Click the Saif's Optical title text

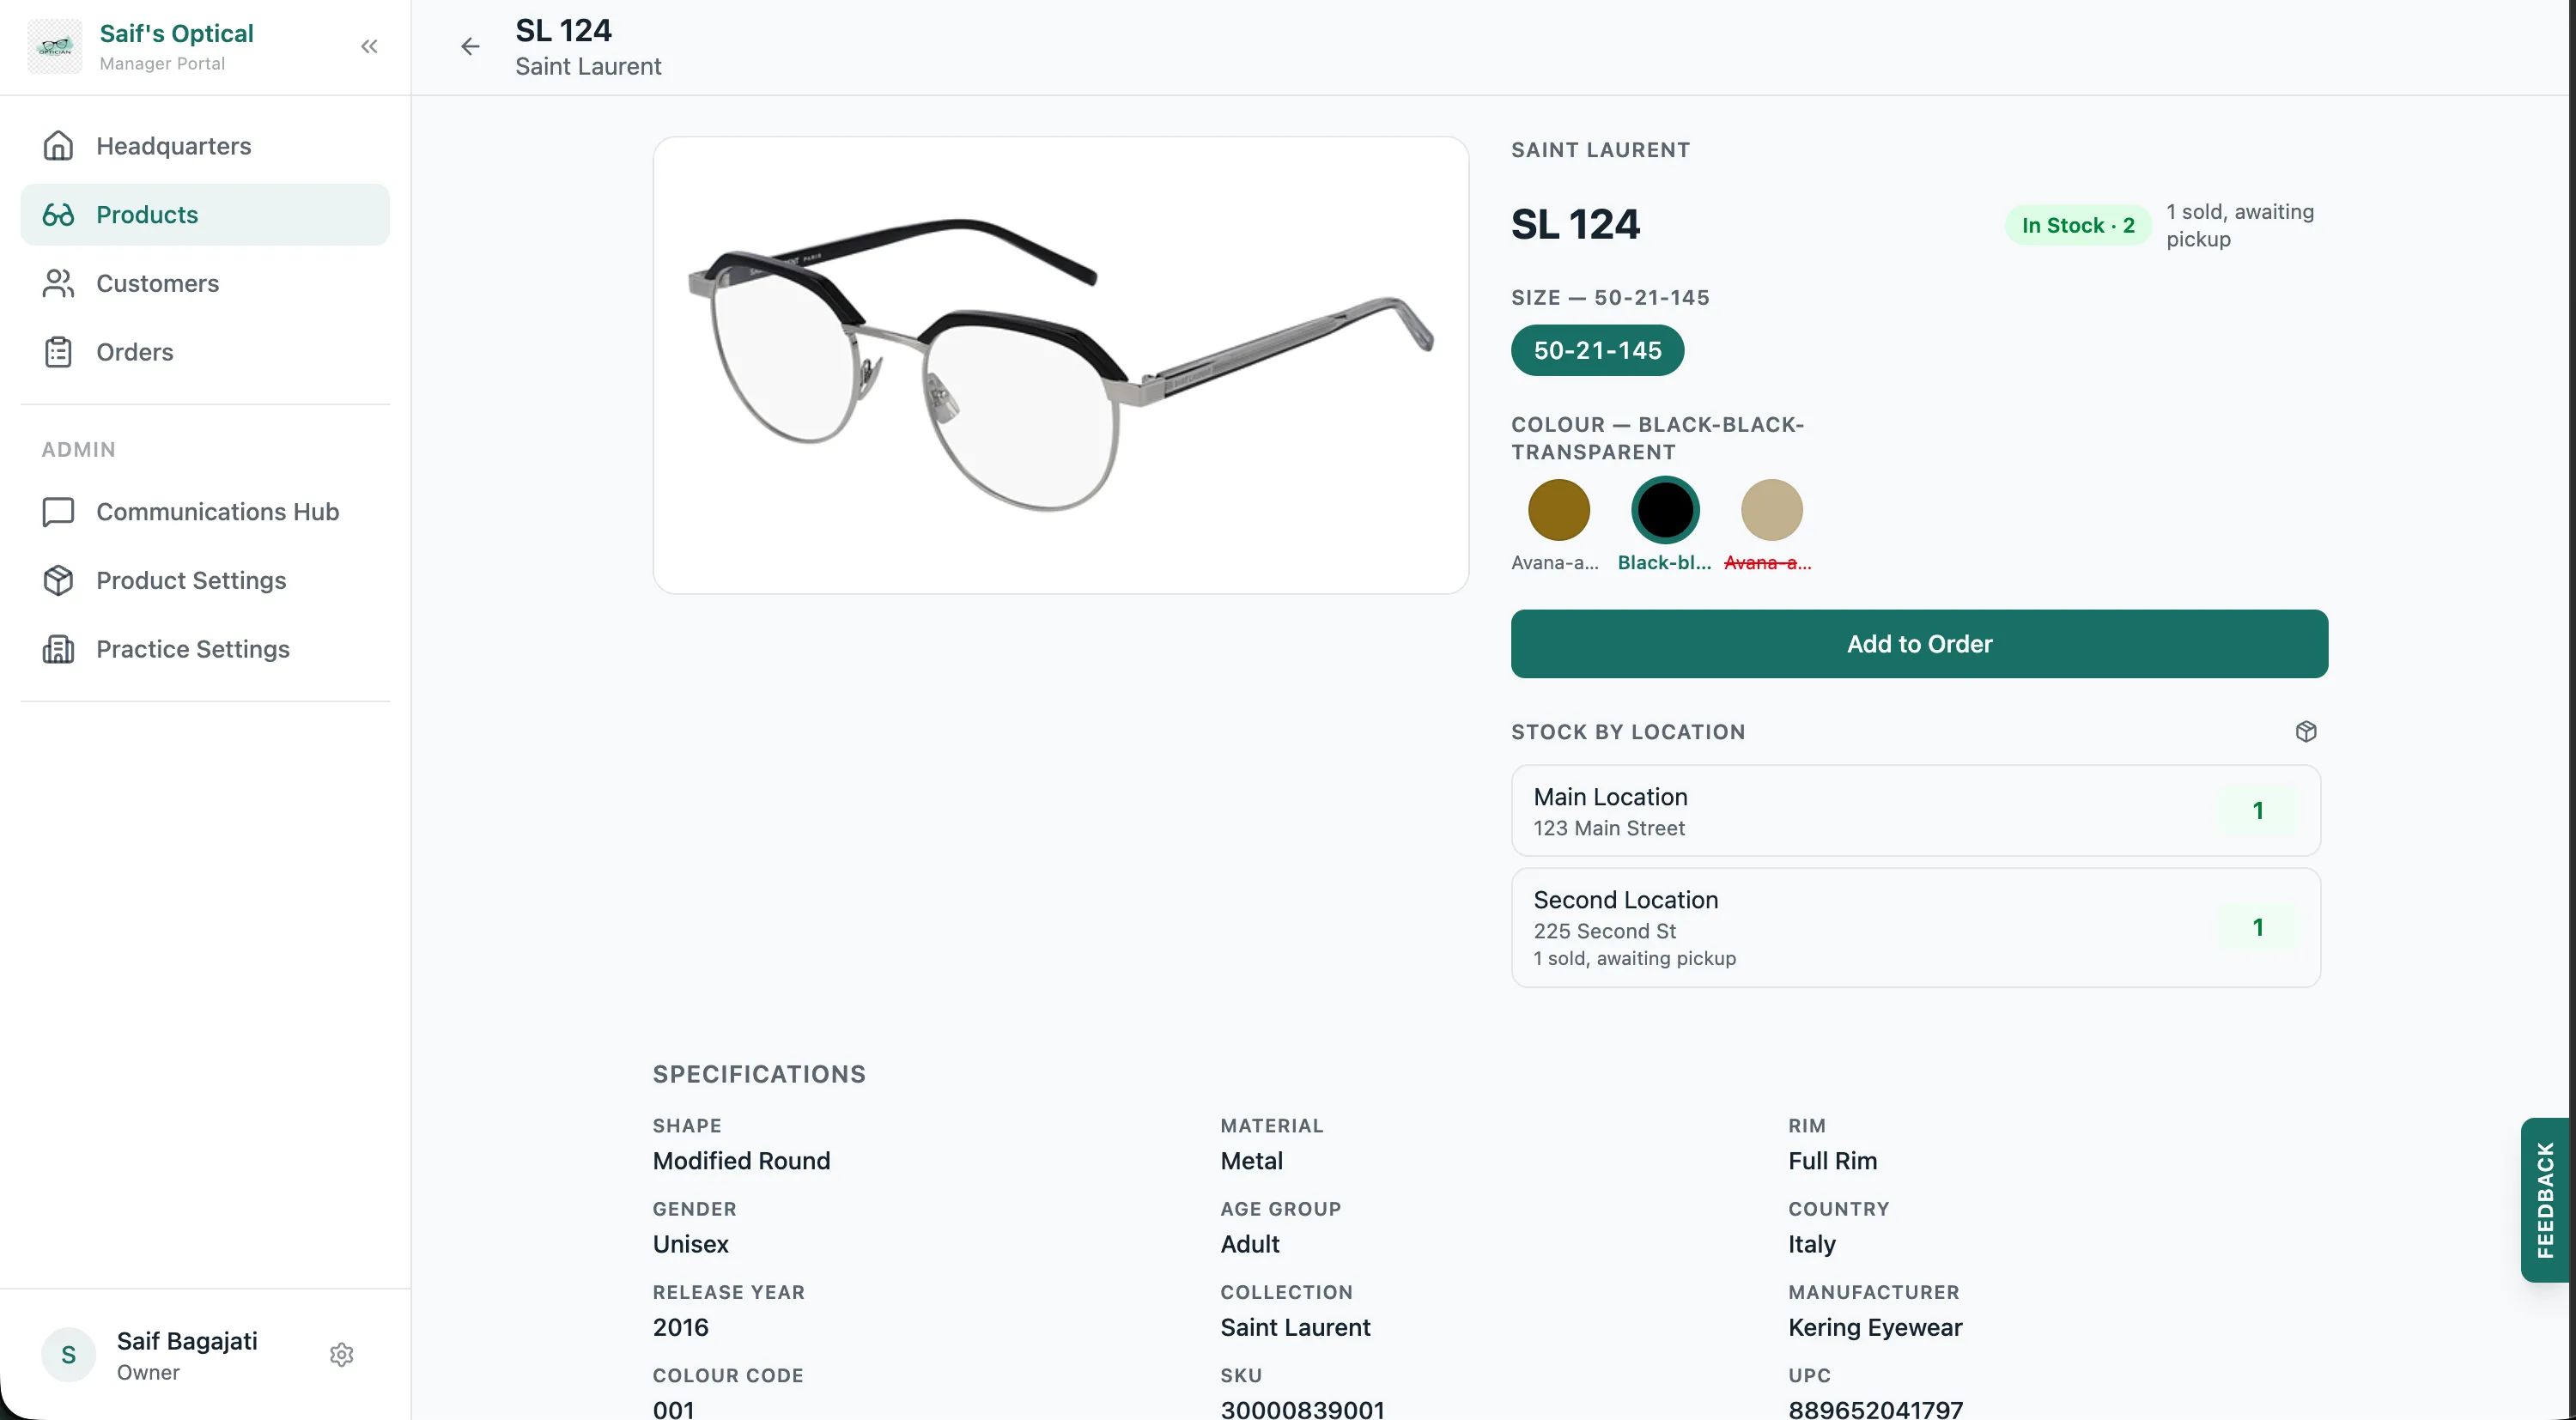coord(176,33)
